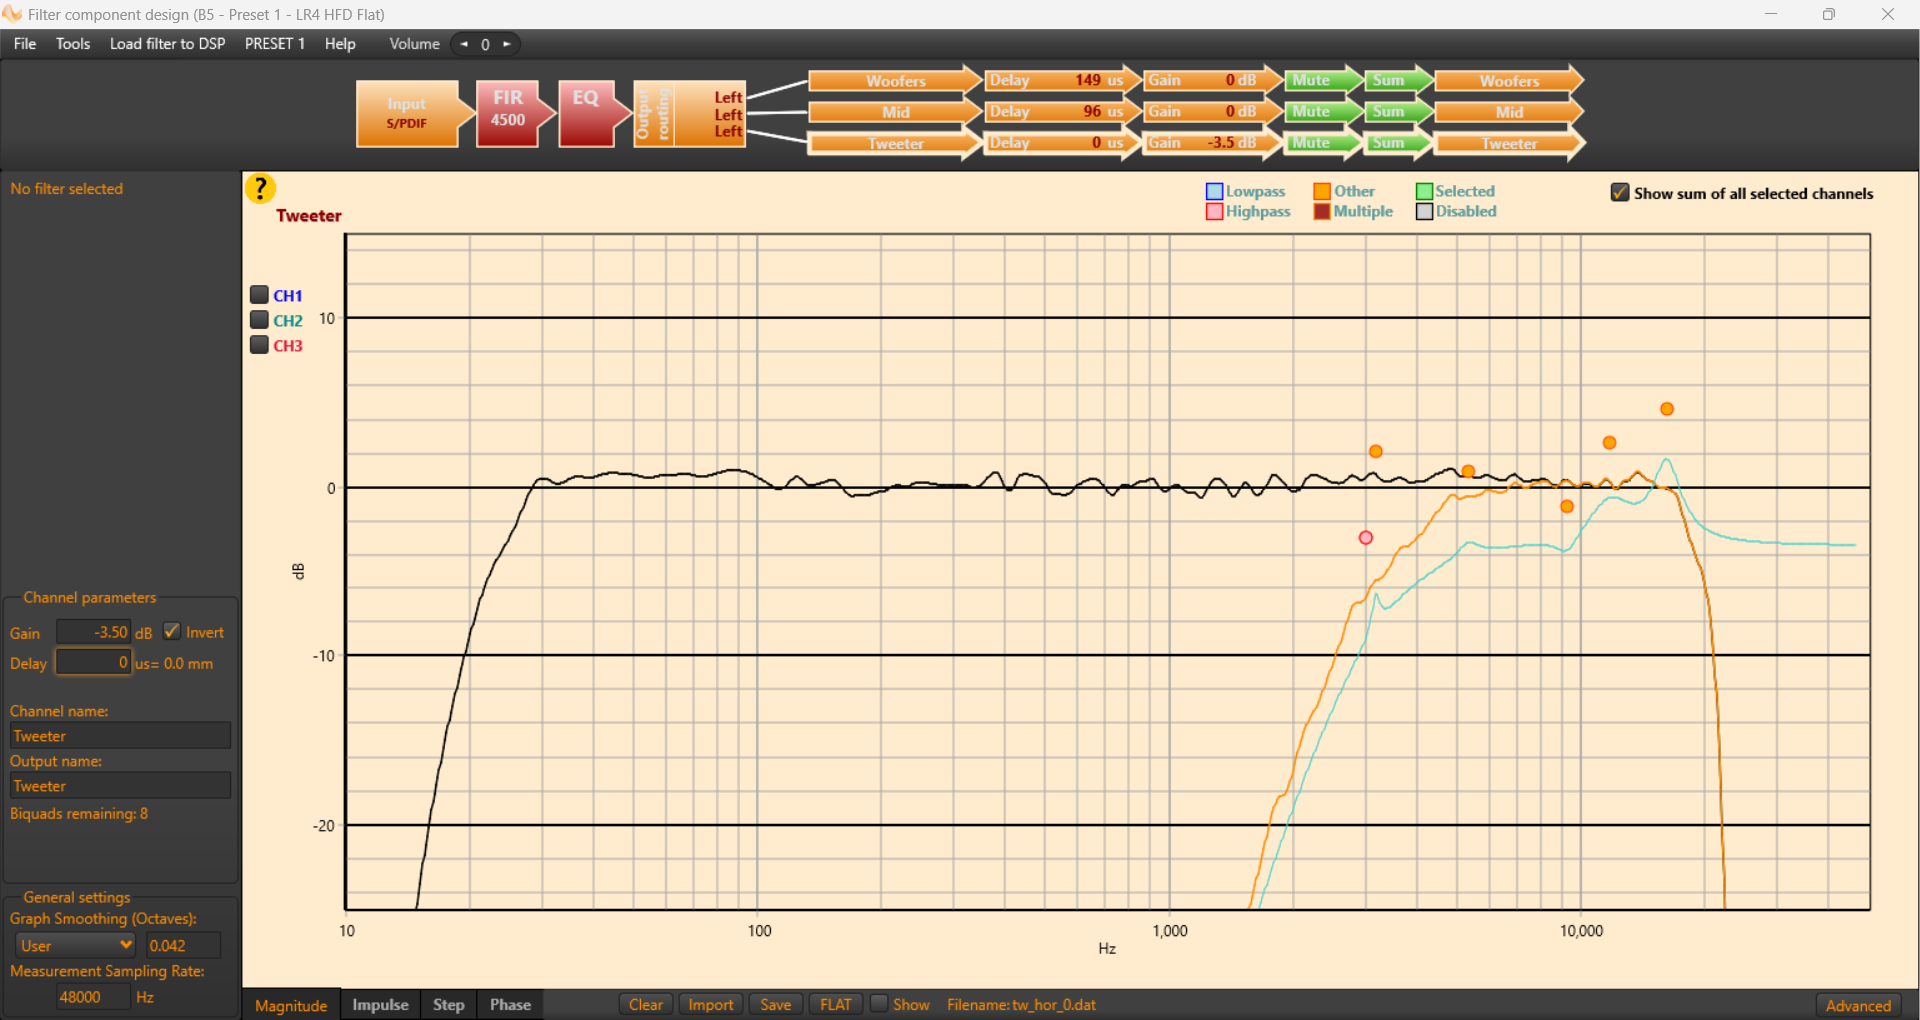Click the Mid Gain 0 dB block
The width and height of the screenshot is (1920, 1020).
pyautogui.click(x=1212, y=111)
